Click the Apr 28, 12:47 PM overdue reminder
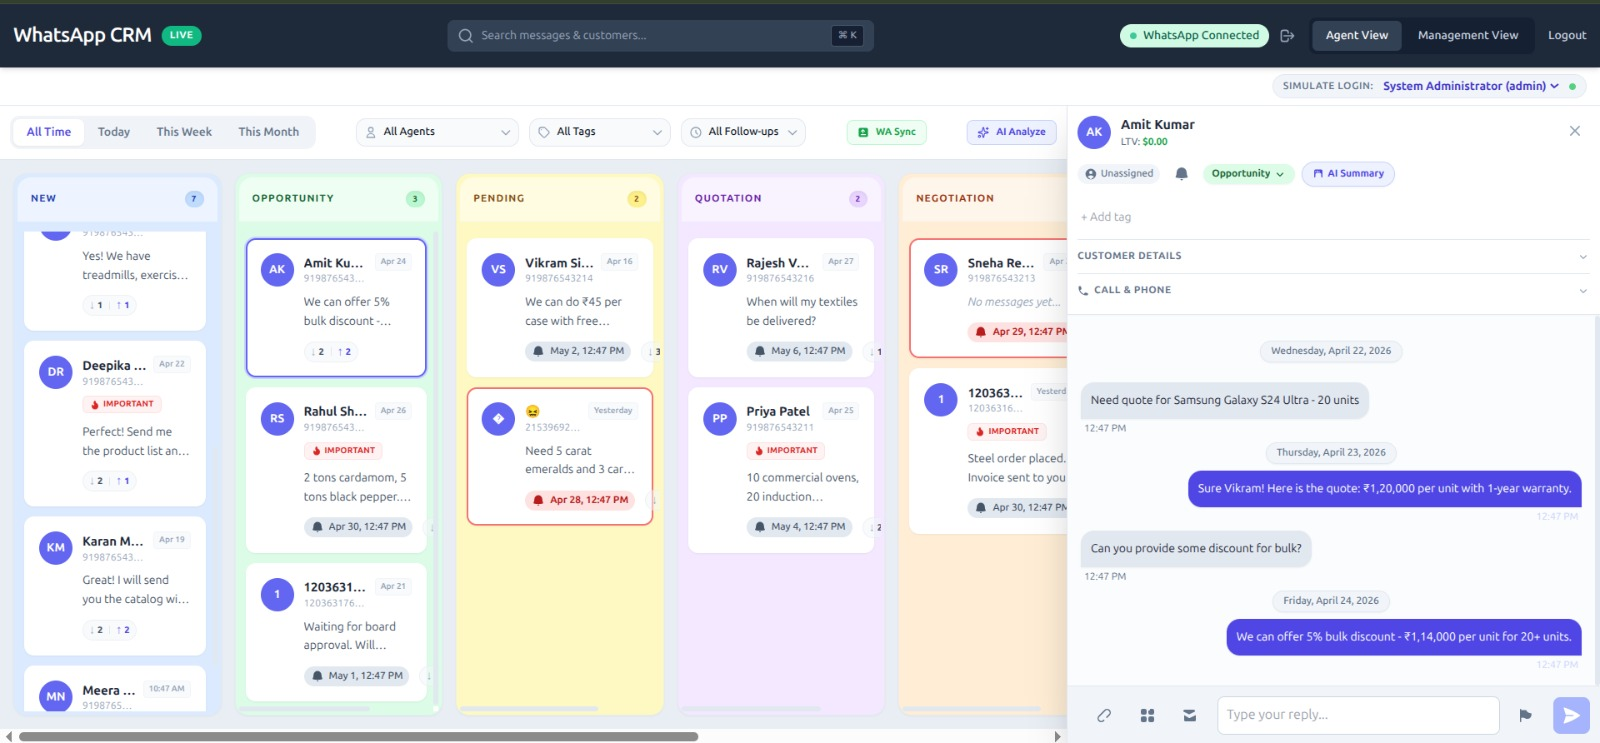The width and height of the screenshot is (1600, 743). 580,500
